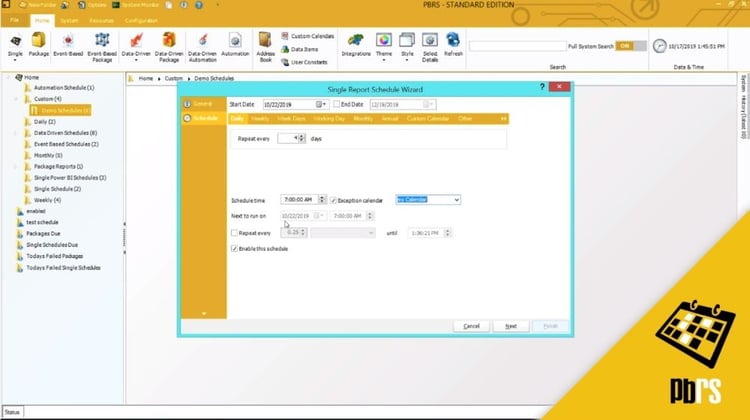This screenshot has width=750, height=420.
Task: Select the Custom Calendar frequency tab
Action: tap(428, 119)
